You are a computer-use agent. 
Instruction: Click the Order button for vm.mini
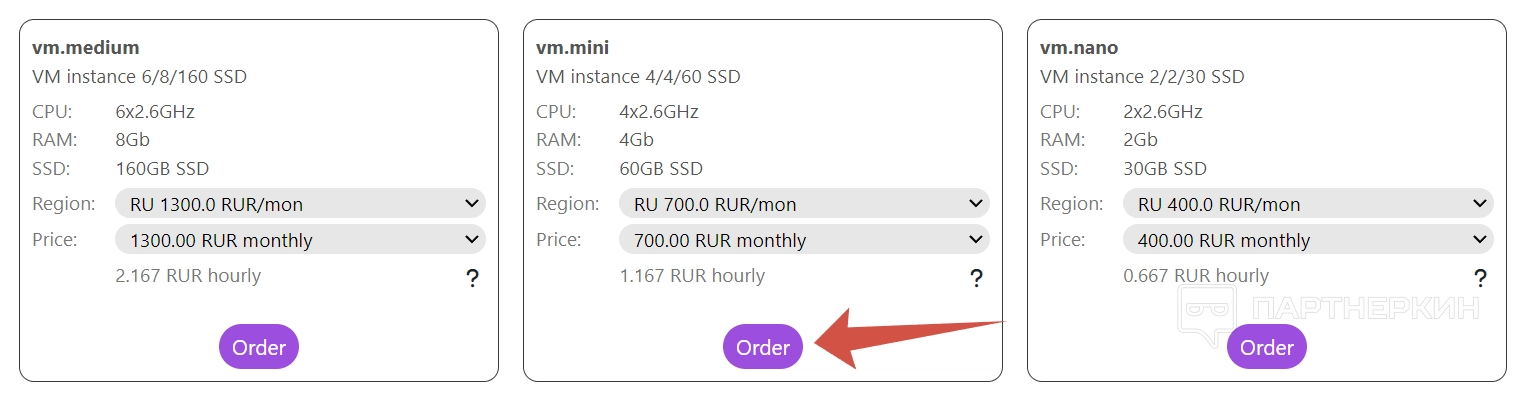pos(763,347)
